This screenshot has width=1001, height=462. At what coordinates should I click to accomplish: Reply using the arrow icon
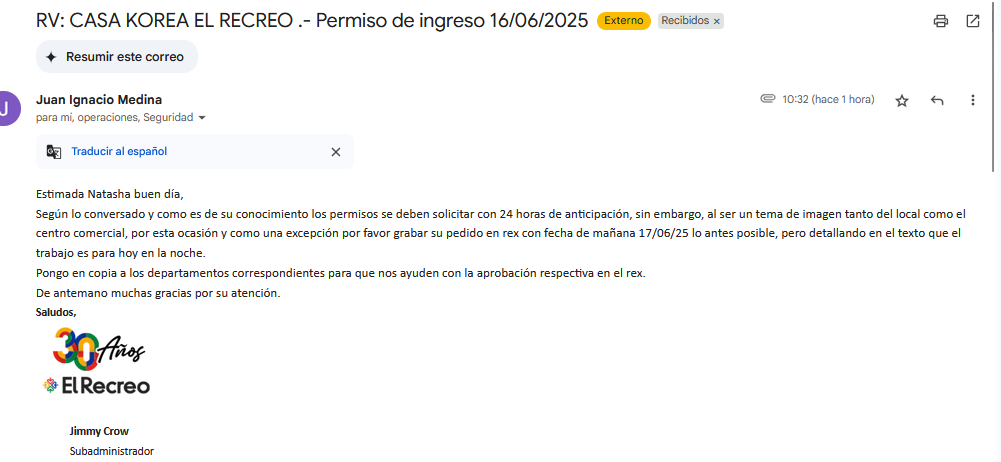click(937, 100)
